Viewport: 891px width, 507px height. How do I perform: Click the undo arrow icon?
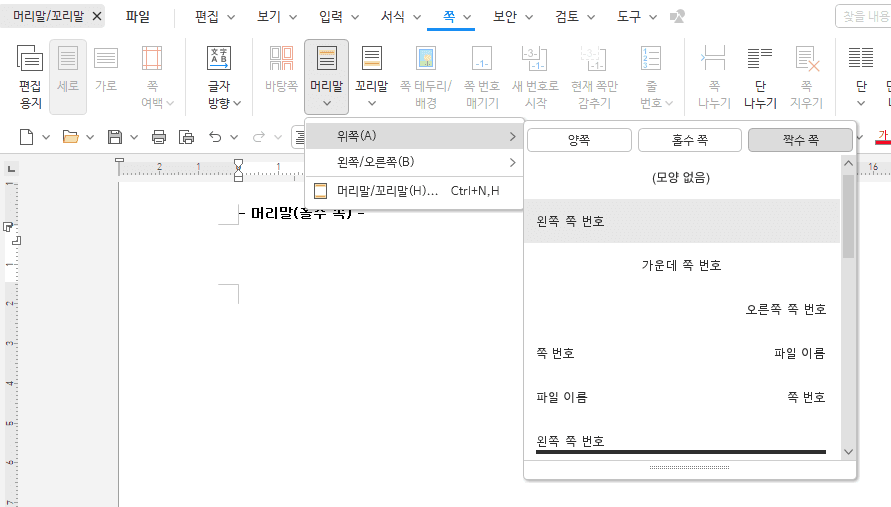(215, 137)
